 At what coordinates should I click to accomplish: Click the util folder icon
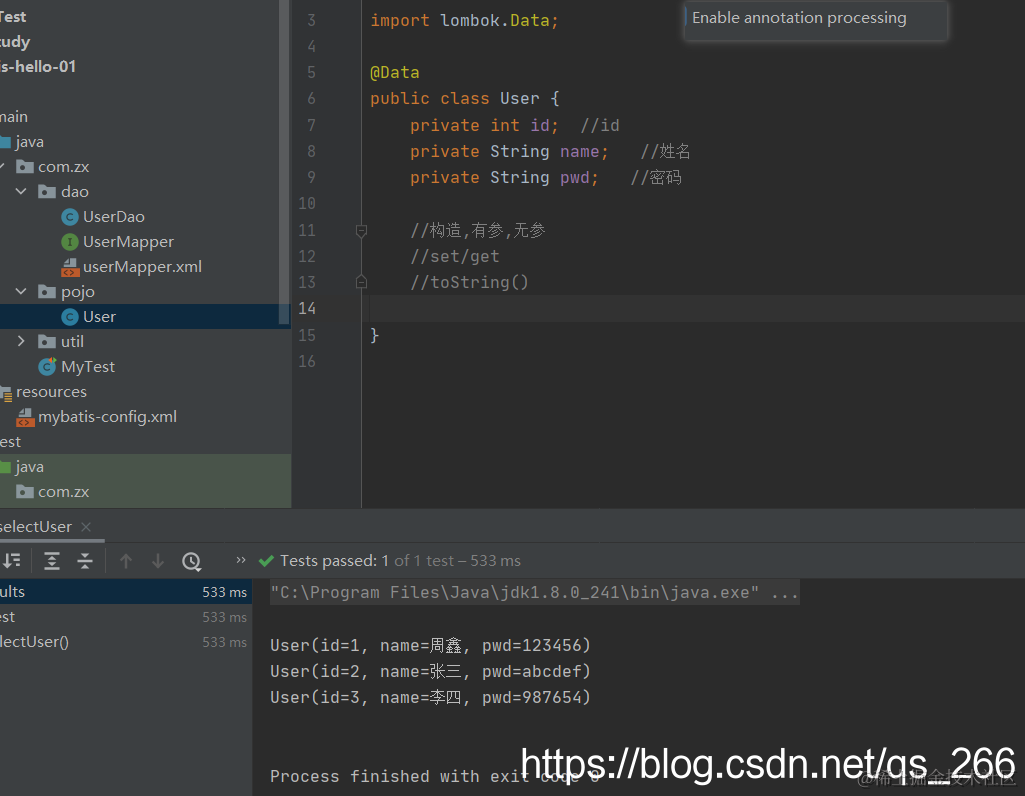[x=47, y=341]
